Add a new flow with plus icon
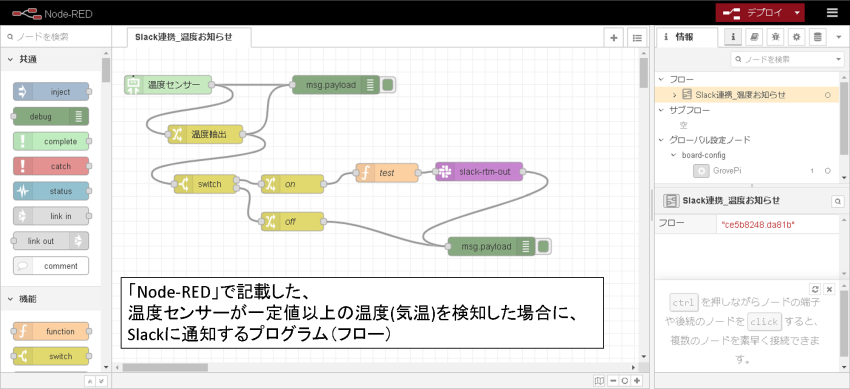Image resolution: width=850 pixels, height=389 pixels. point(614,38)
